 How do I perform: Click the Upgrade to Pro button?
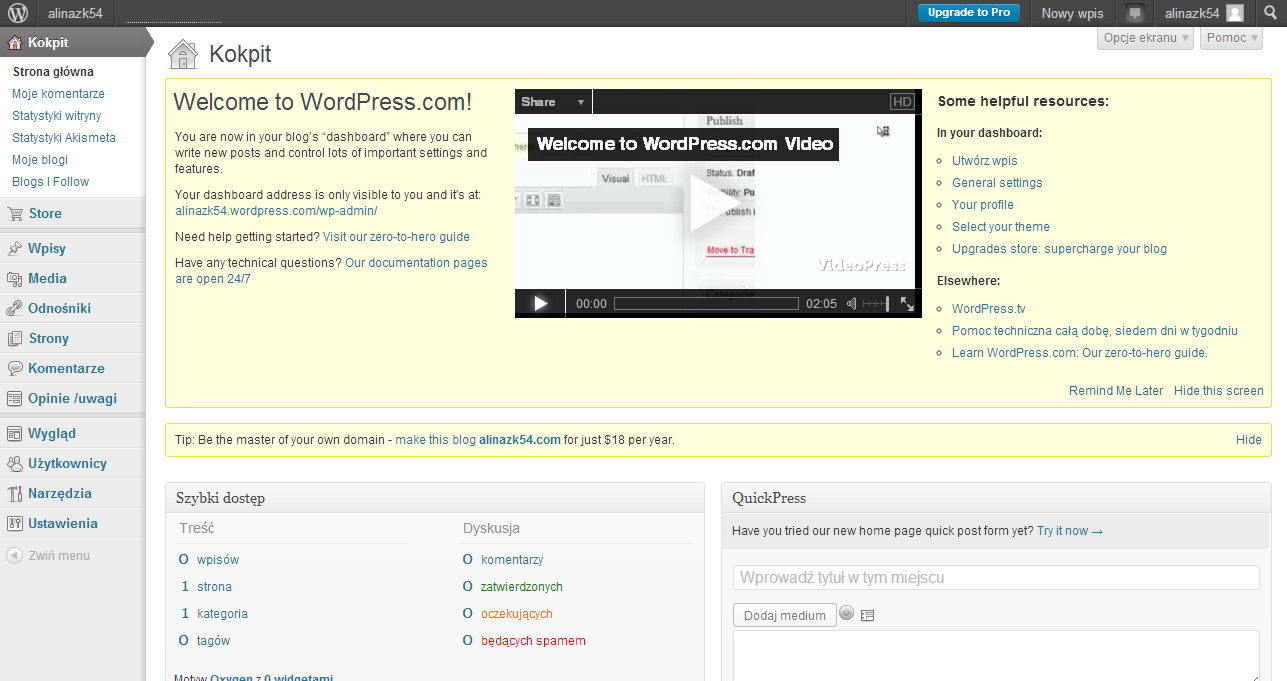tap(968, 13)
